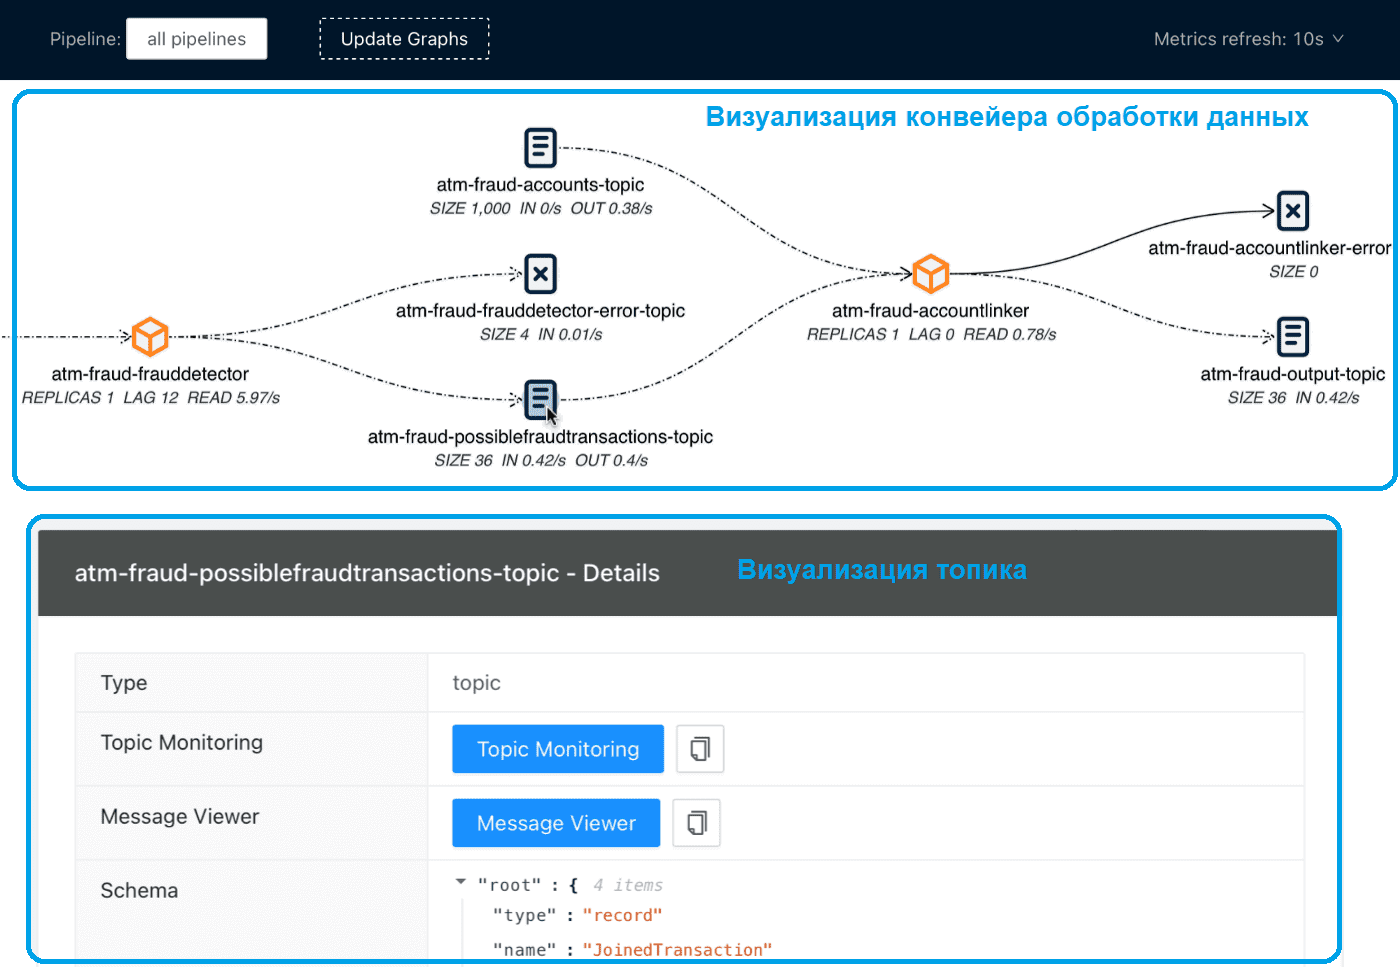Screen dimensions: 1400x973
Task: Click the atm-fraud-accountlinker cube icon
Action: (931, 273)
